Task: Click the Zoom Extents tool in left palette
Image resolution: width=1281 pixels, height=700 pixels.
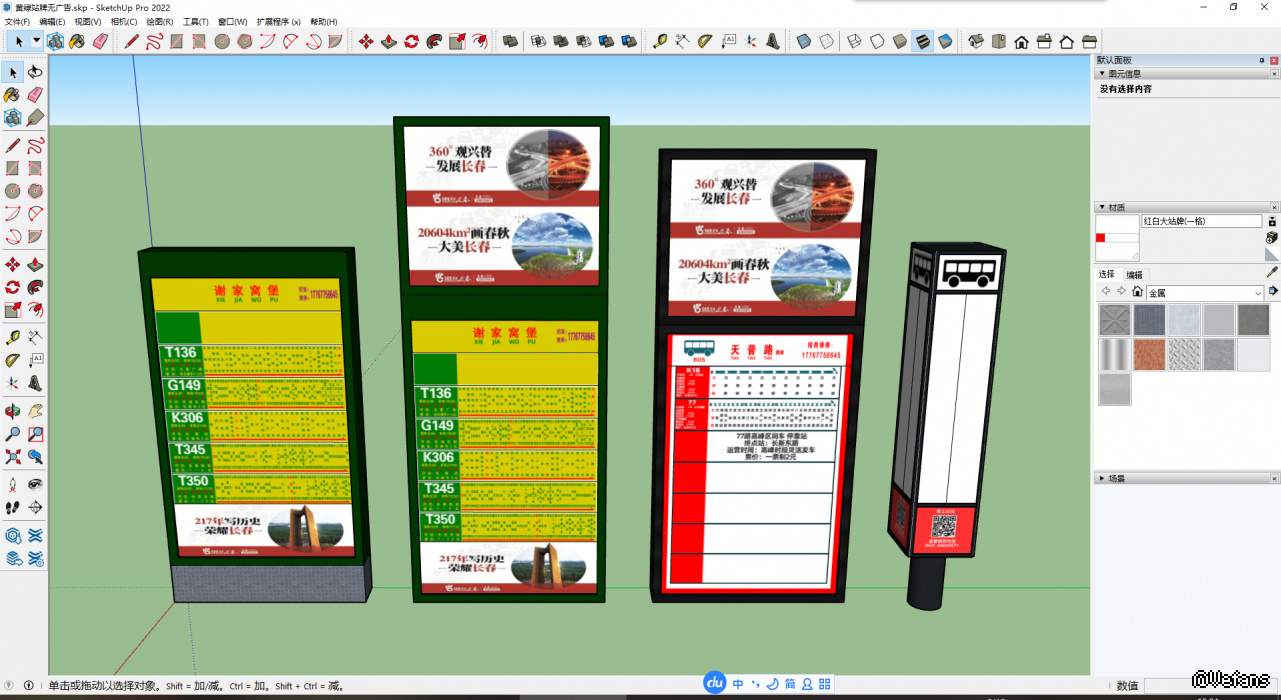Action: pos(13,457)
